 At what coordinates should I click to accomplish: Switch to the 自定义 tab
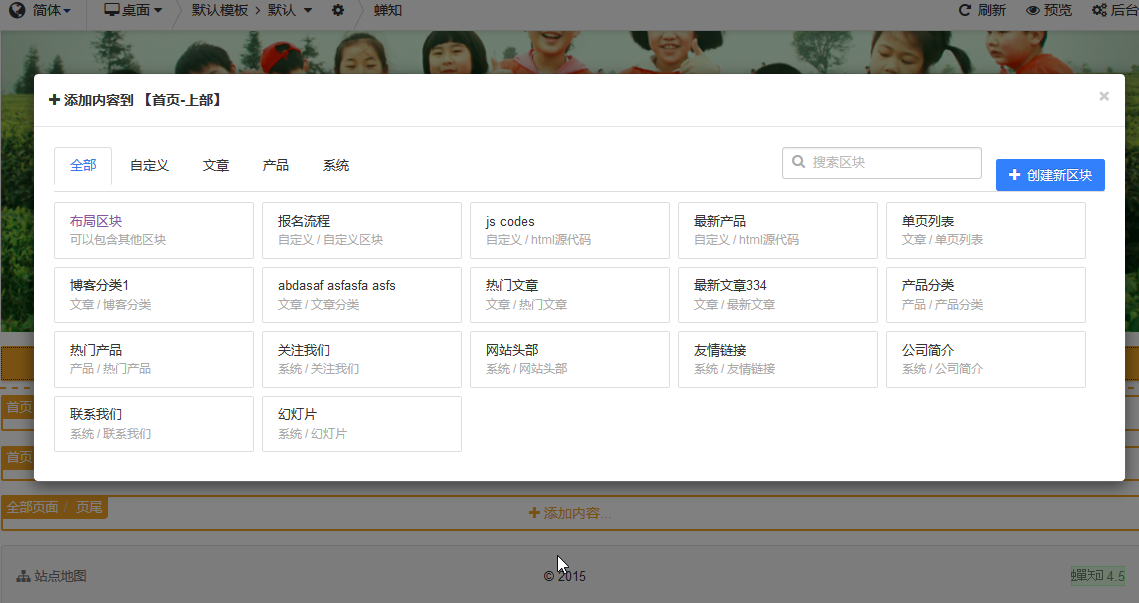tap(149, 166)
